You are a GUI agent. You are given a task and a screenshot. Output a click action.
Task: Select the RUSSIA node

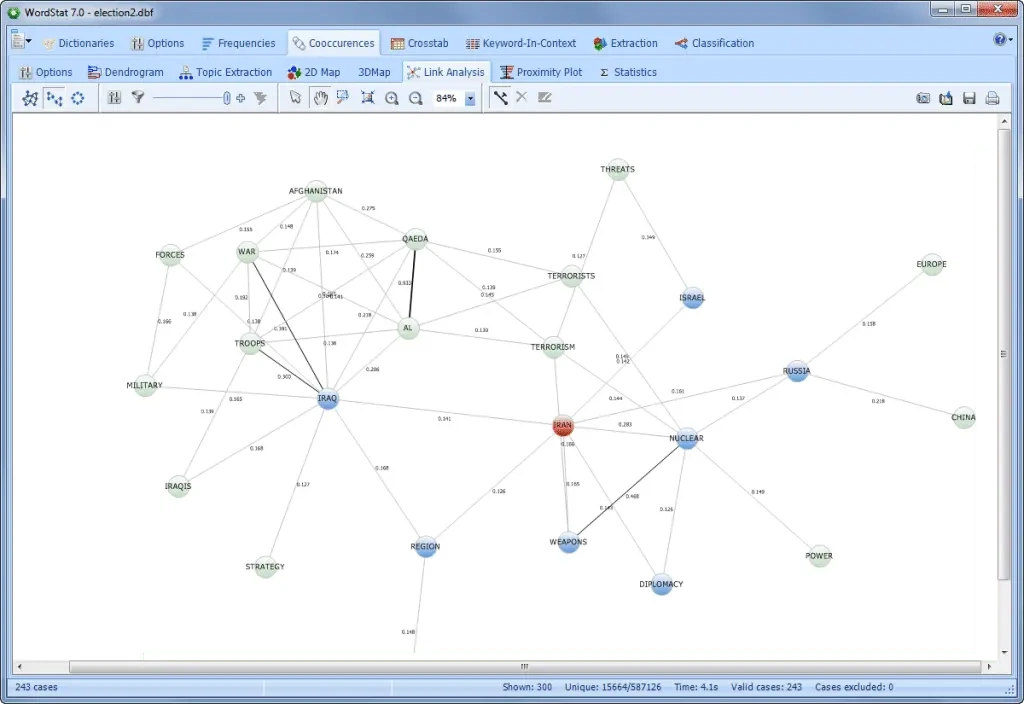click(x=797, y=371)
